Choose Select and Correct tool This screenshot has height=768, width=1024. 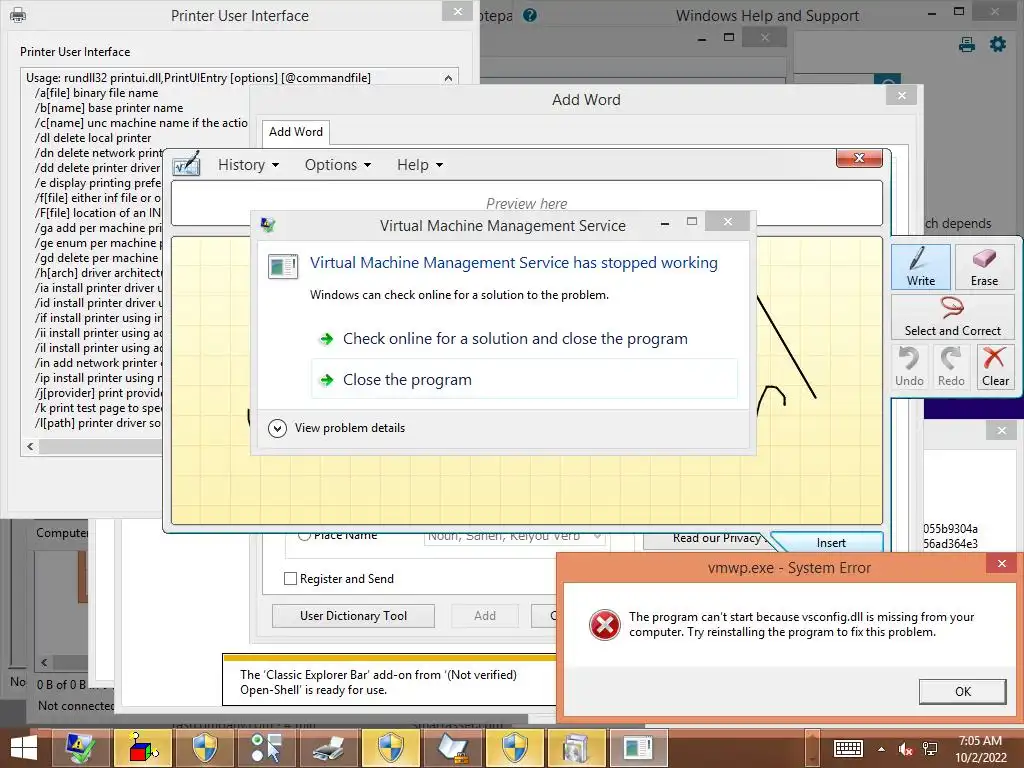[952, 316]
